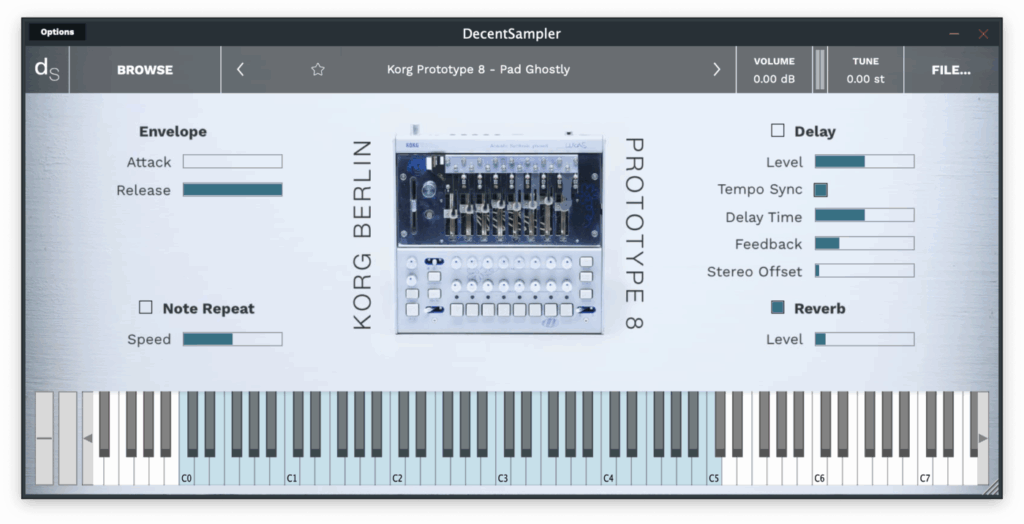
Task: Open the FILE... menu
Action: [950, 70]
